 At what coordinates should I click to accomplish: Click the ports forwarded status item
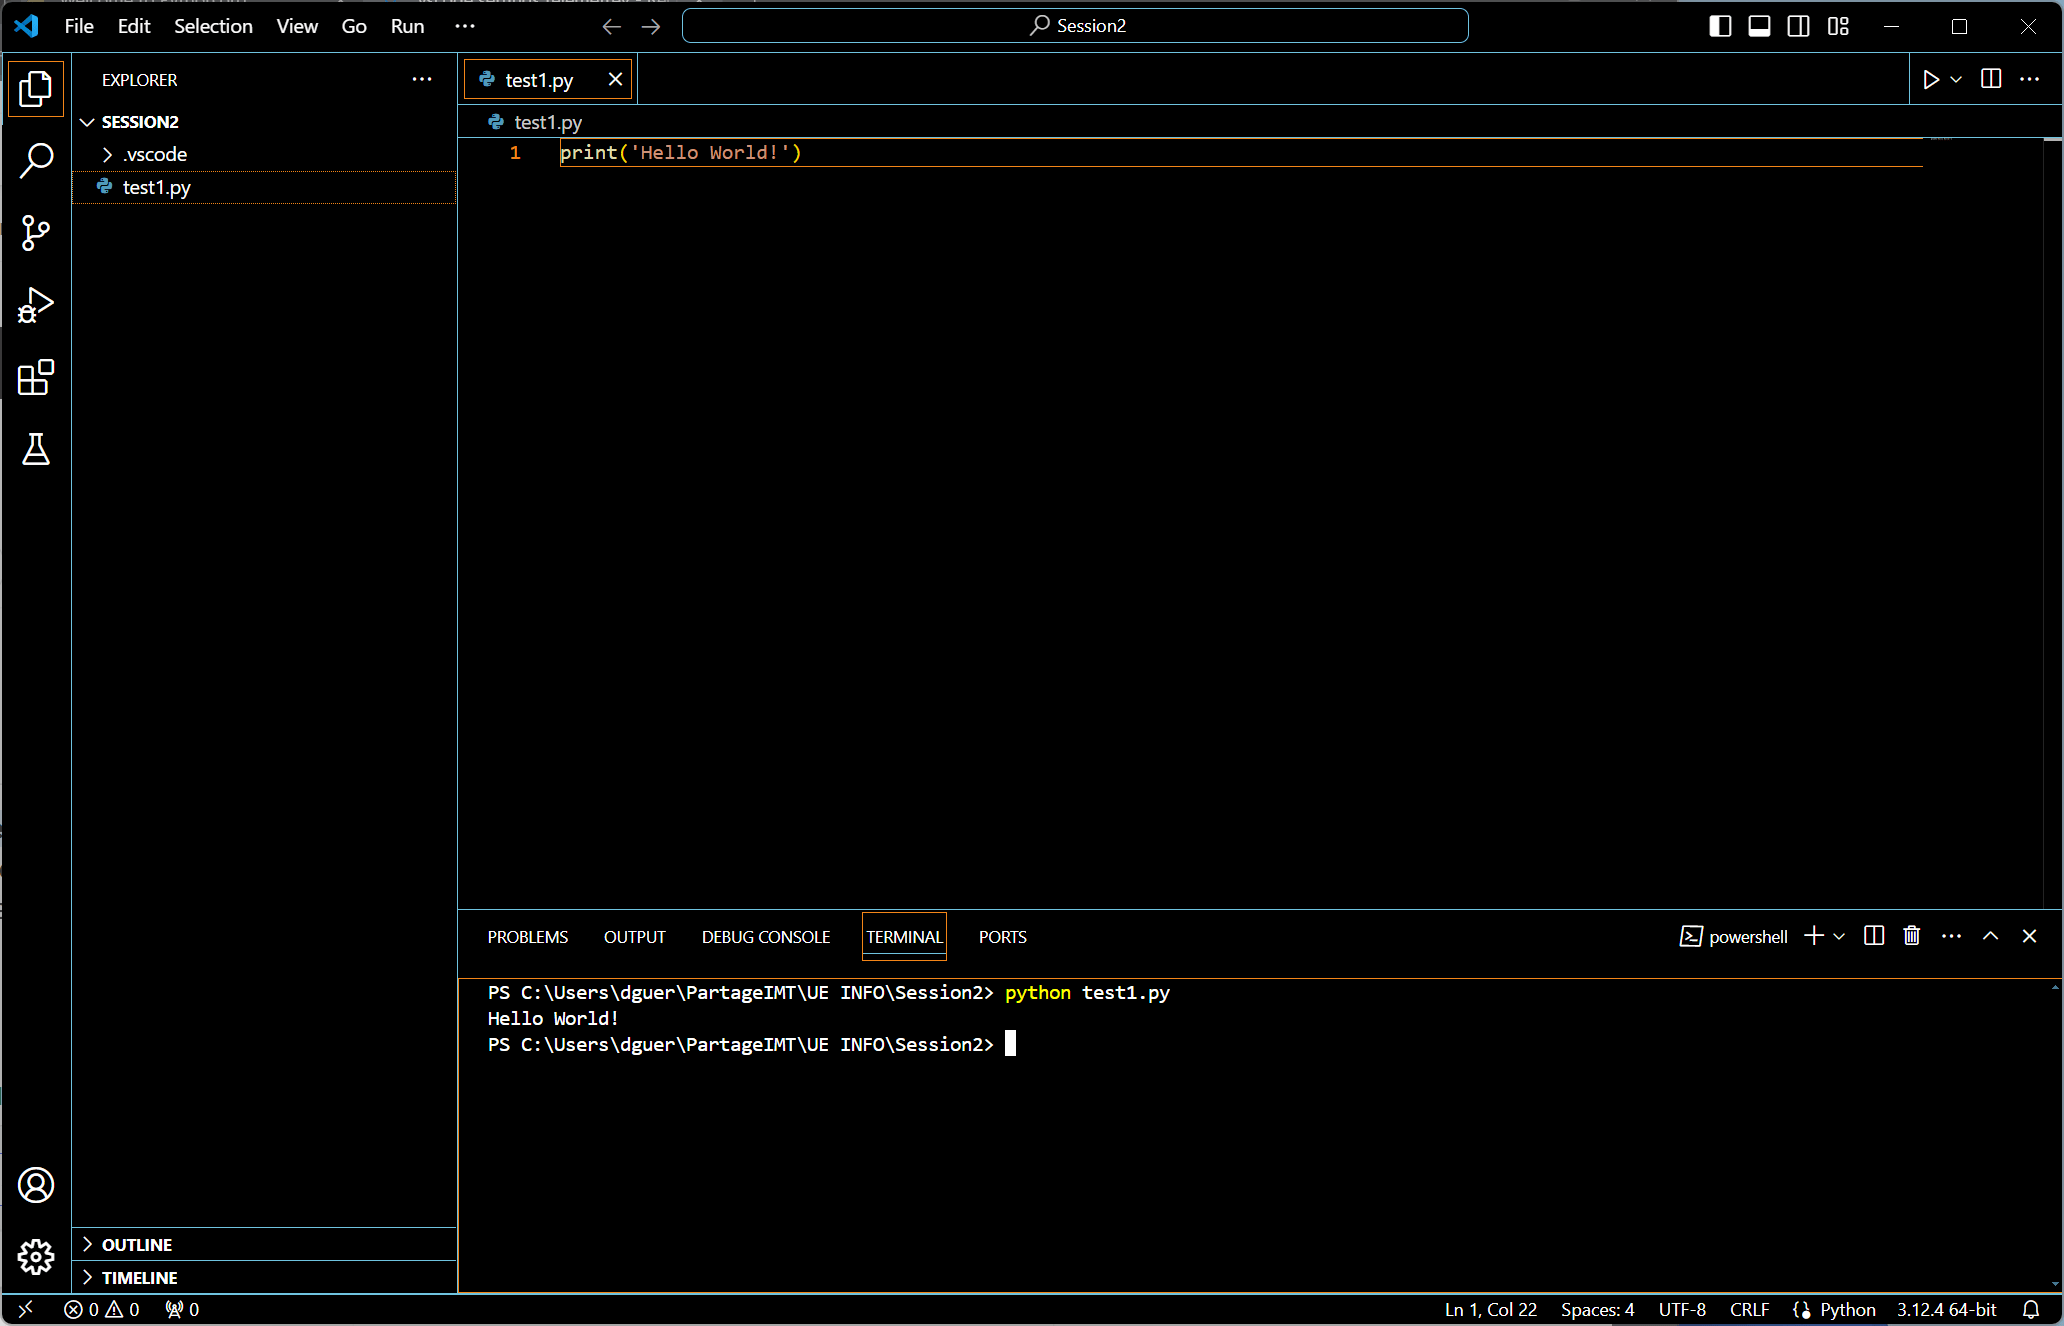coord(182,1309)
